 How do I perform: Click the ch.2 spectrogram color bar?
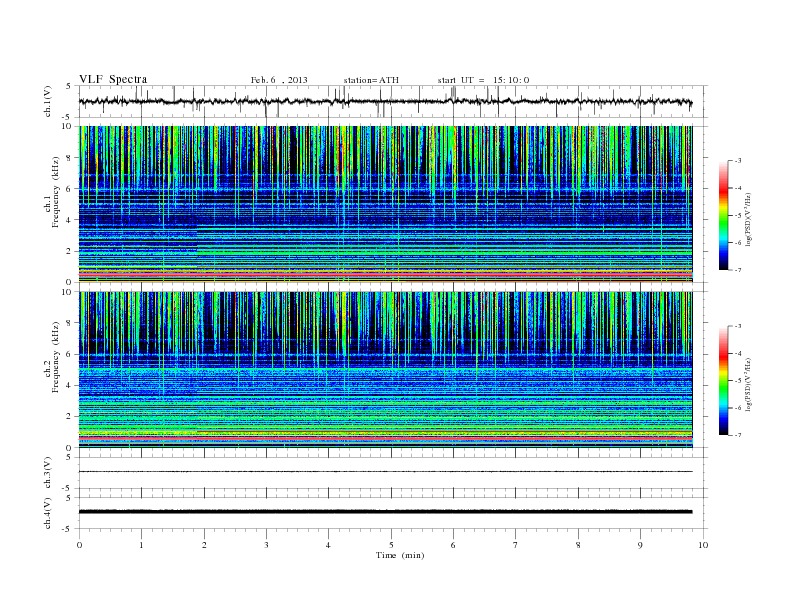(723, 380)
